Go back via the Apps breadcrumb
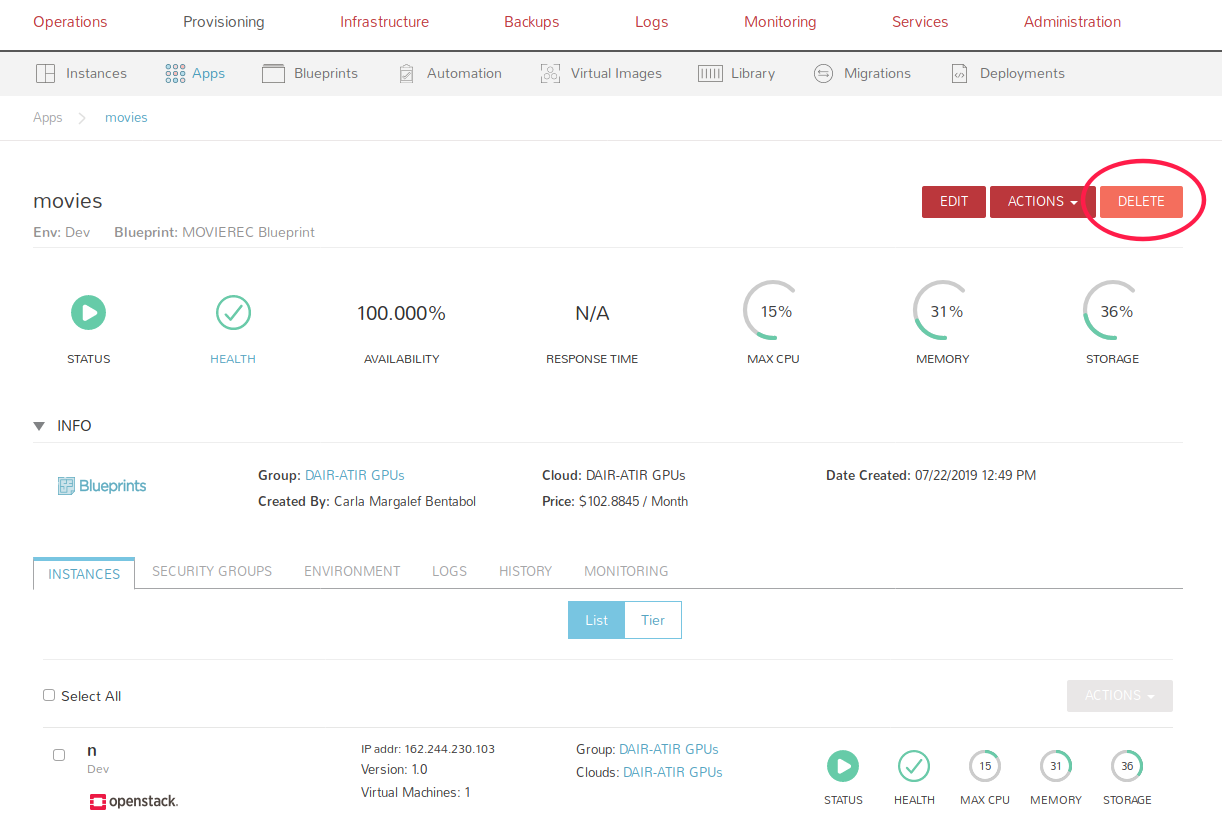This screenshot has height=821, width=1222. pos(47,117)
